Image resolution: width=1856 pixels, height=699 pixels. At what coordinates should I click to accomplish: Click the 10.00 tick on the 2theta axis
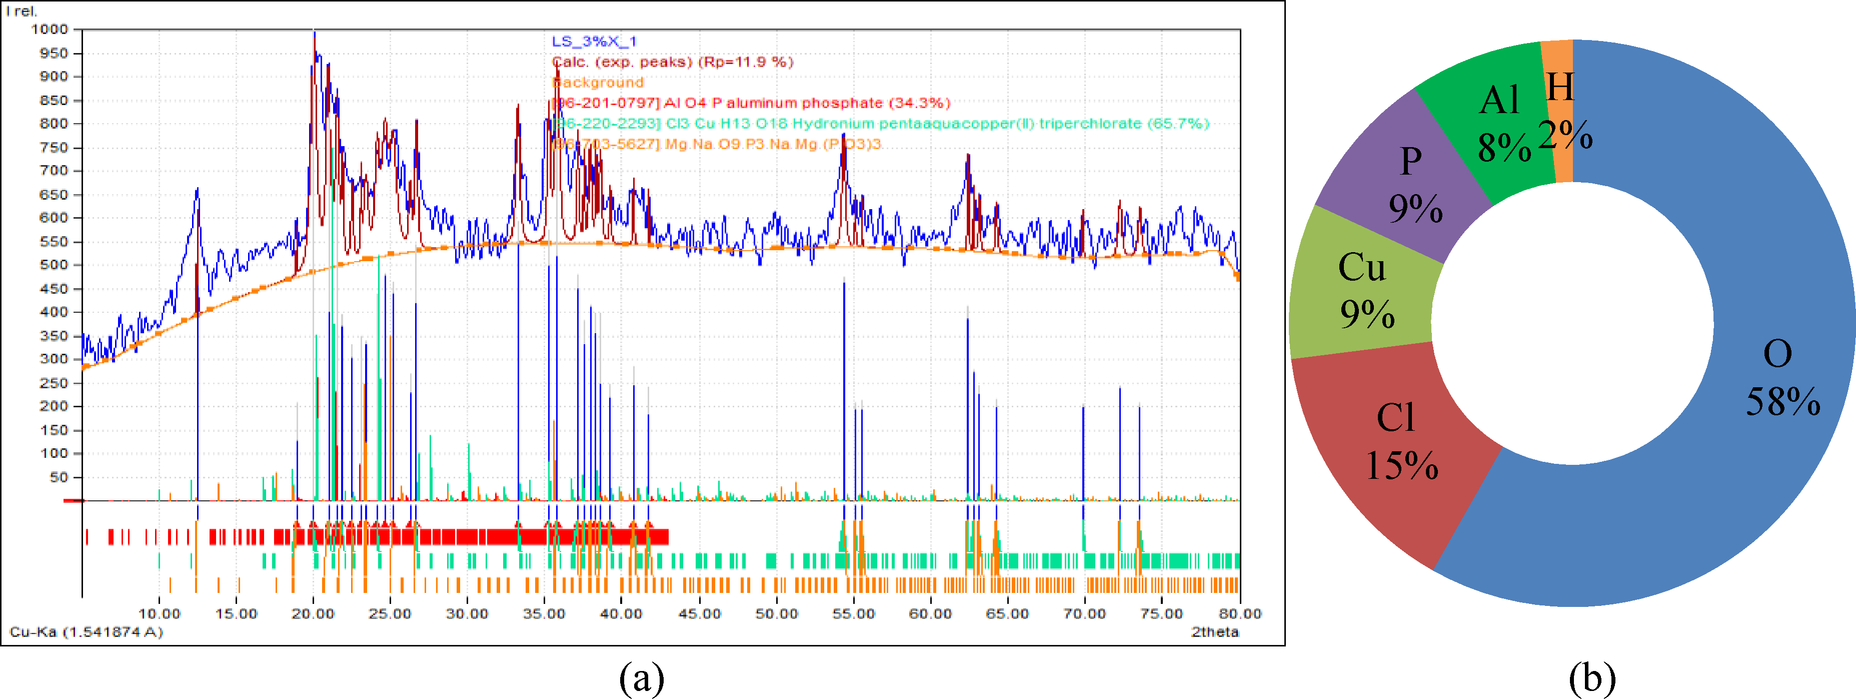pos(159,614)
